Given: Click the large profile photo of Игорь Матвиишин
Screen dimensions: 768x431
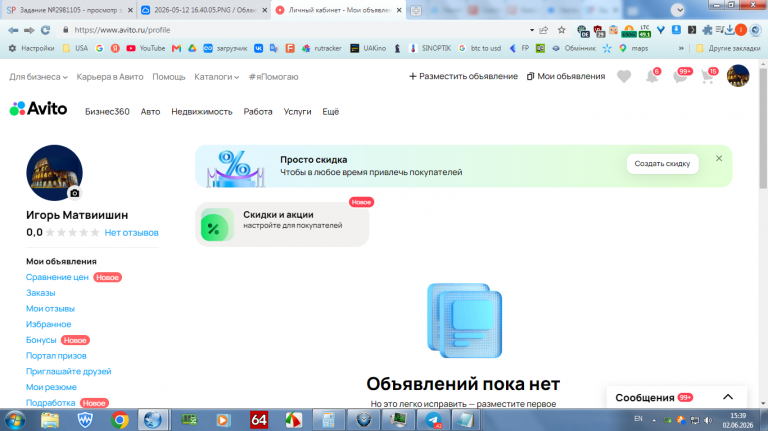Looking at the screenshot, I should (x=54, y=172).
